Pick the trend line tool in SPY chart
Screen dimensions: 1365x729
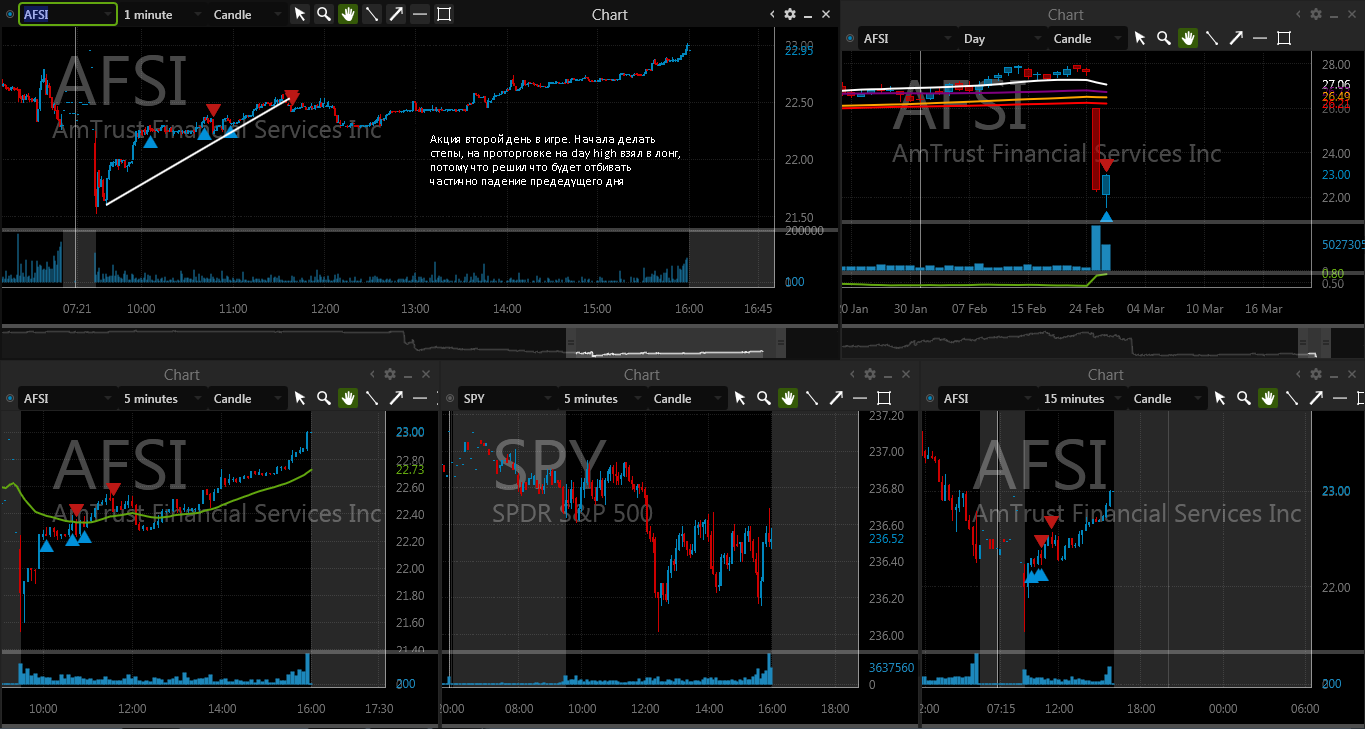[812, 398]
